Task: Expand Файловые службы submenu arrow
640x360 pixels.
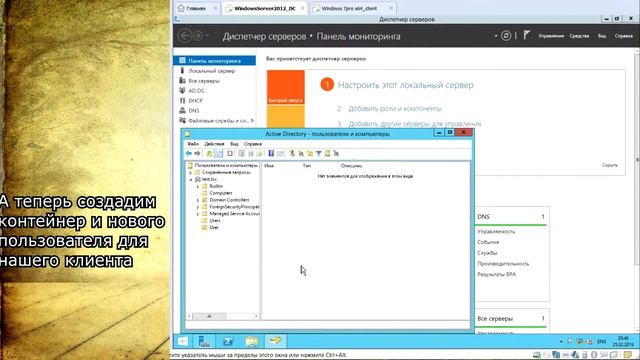Action: (253, 120)
